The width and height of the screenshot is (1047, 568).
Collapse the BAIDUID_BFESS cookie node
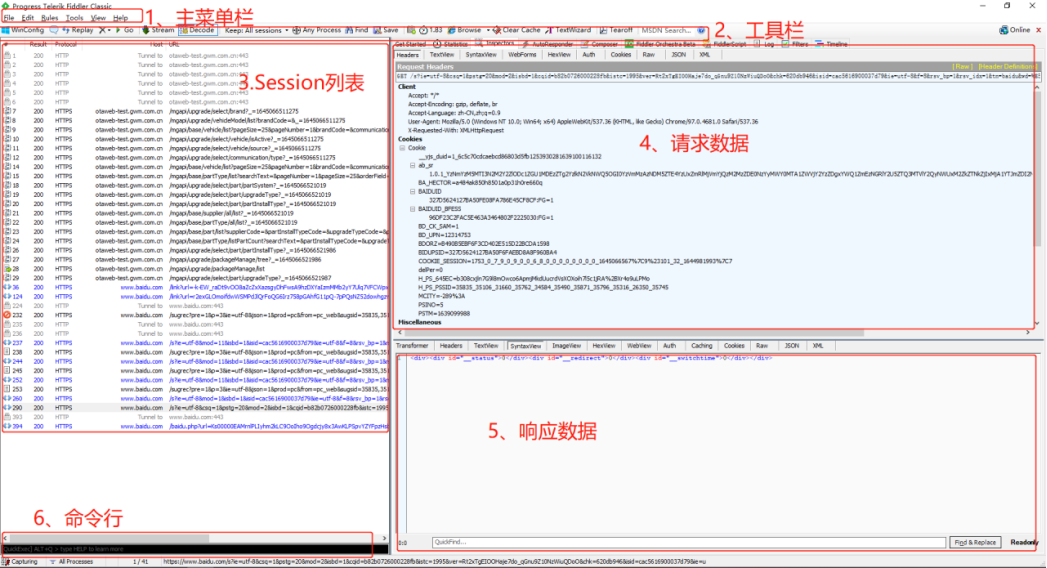[x=413, y=209]
